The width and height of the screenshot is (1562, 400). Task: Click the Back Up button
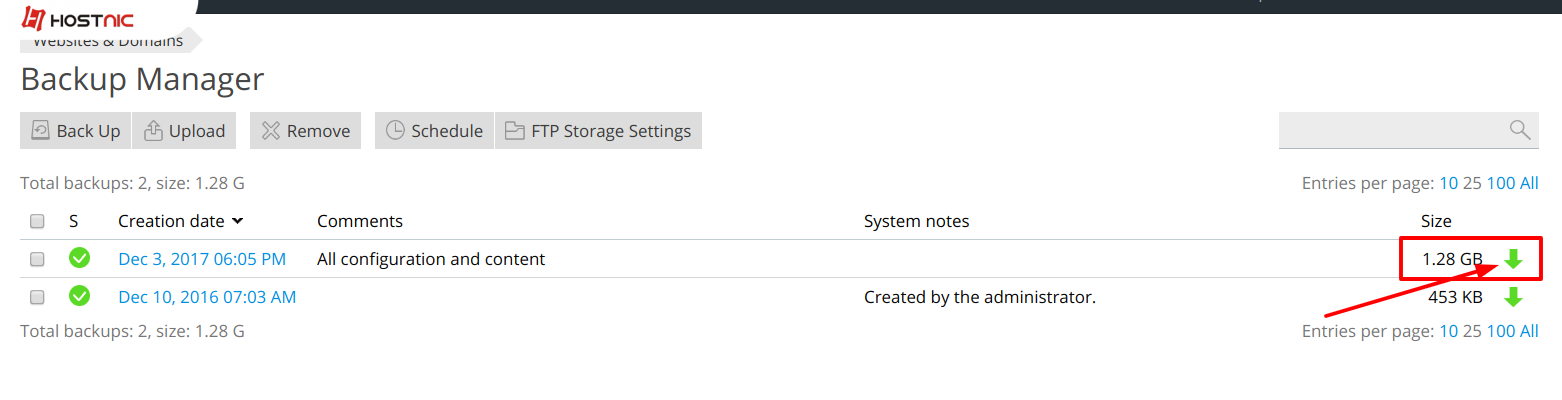(76, 131)
